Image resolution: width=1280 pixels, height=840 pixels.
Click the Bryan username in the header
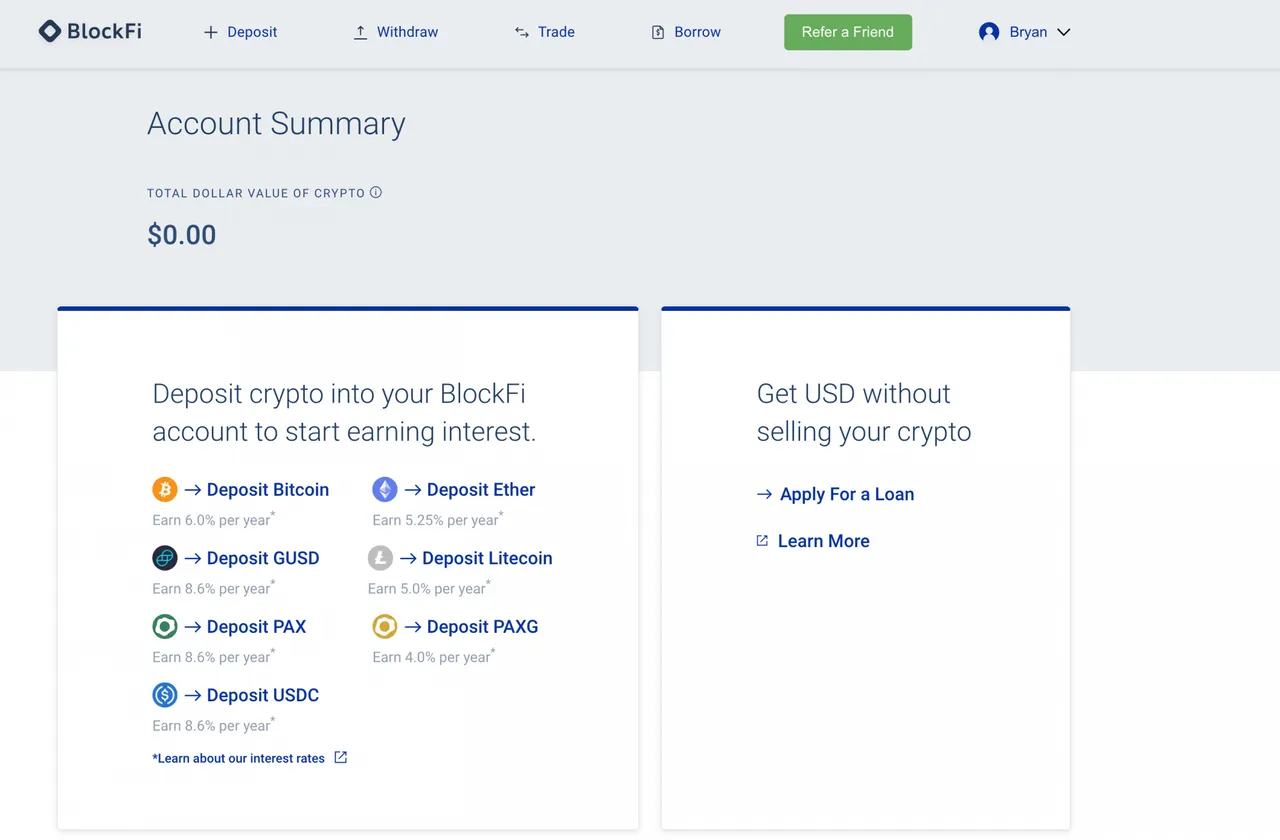pos(1028,32)
